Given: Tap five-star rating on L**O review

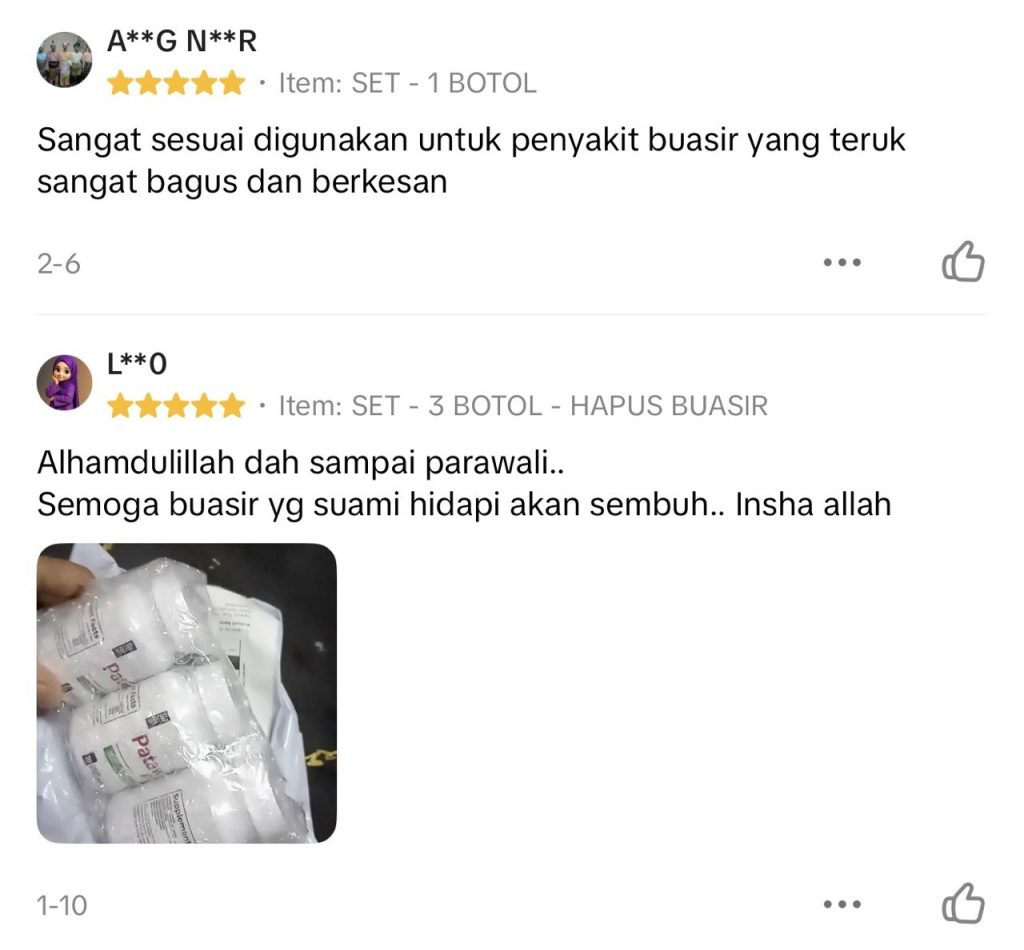Looking at the screenshot, I should 176,406.
